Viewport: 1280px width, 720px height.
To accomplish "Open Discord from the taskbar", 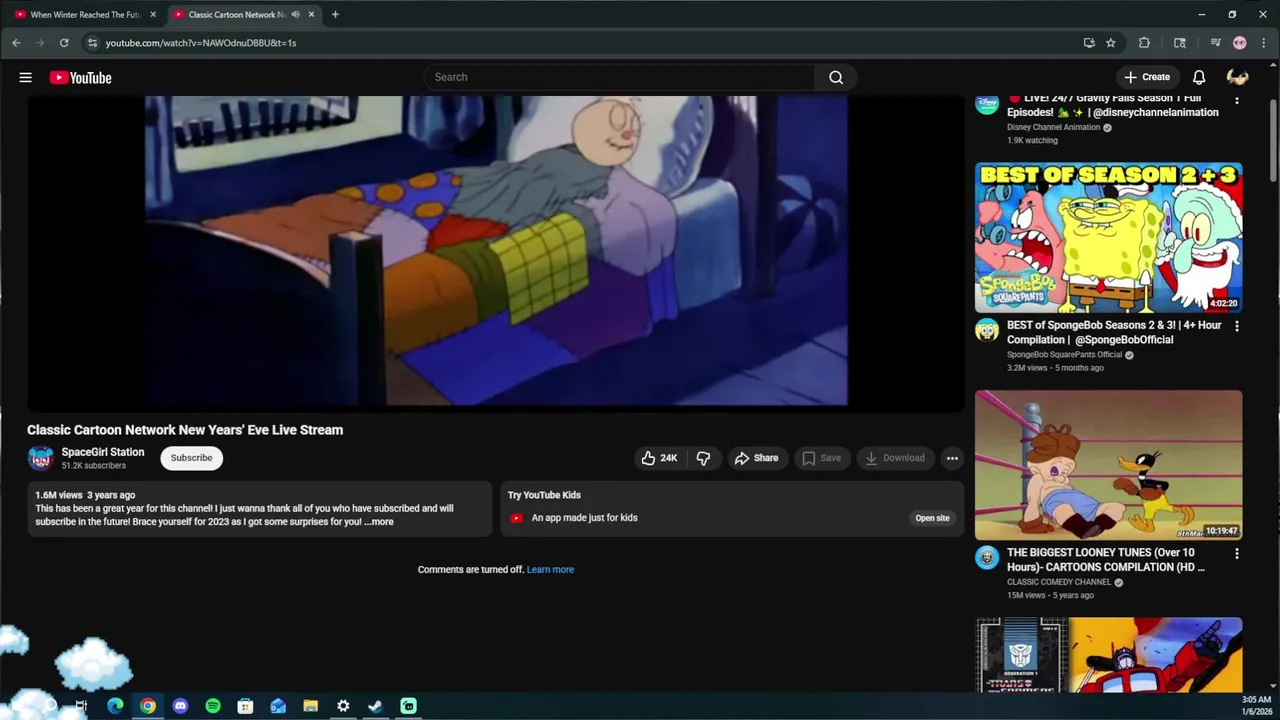I will pos(180,706).
